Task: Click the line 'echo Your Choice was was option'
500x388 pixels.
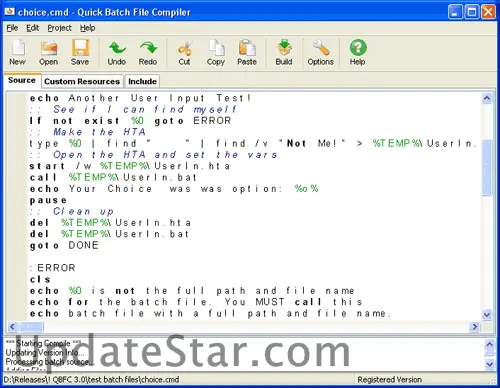Action: tap(174, 189)
